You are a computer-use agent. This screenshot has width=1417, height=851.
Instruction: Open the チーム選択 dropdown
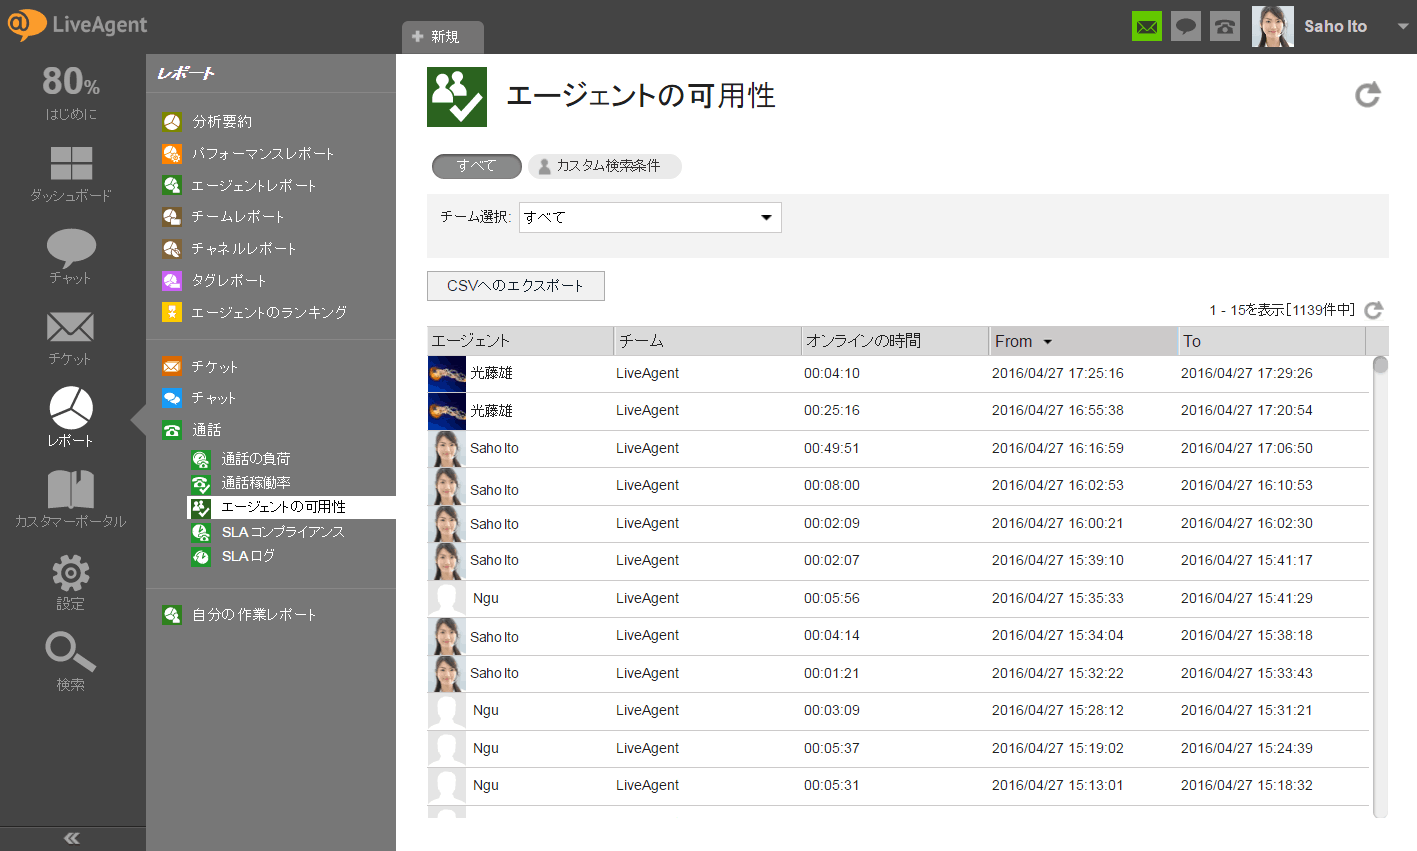[650, 217]
